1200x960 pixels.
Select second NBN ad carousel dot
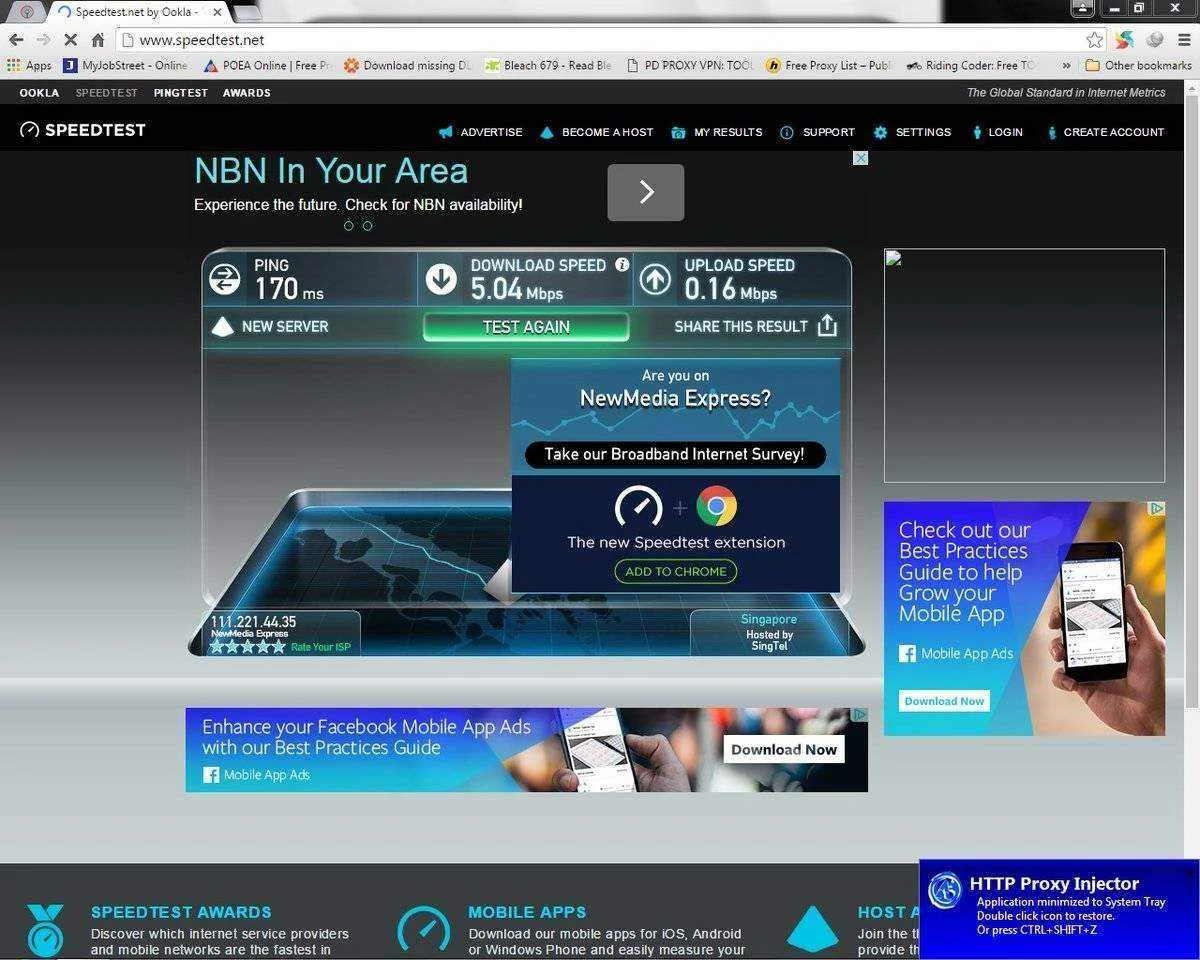tap(367, 226)
